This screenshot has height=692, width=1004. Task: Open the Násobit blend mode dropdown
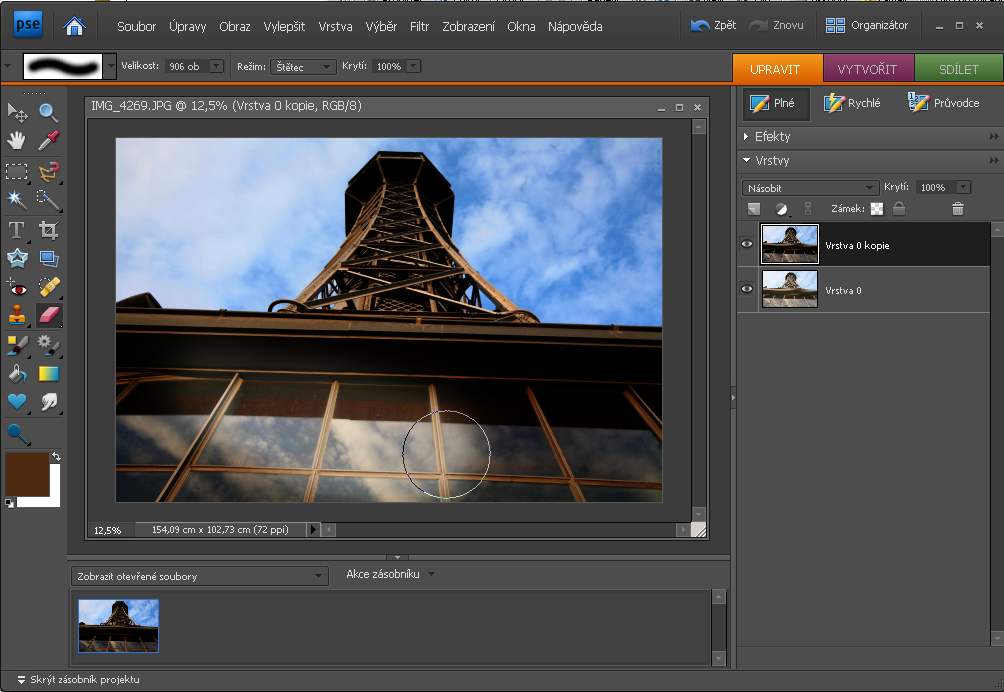tap(810, 188)
